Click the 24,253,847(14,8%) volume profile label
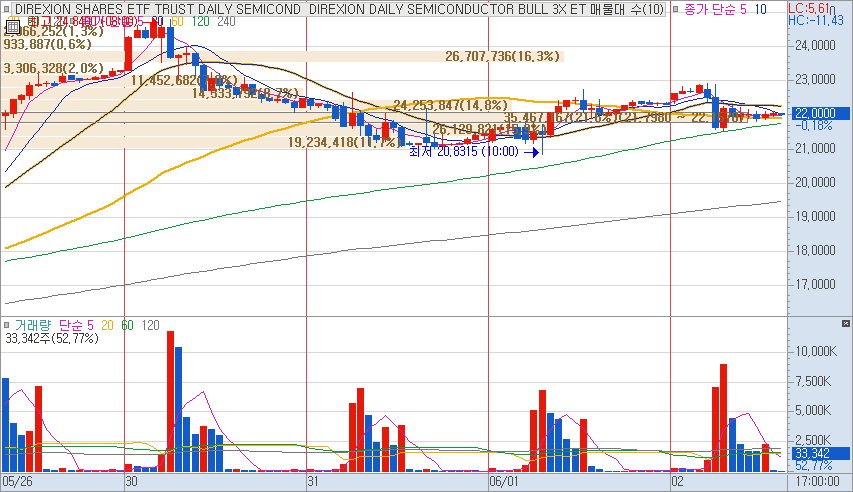 pos(450,105)
